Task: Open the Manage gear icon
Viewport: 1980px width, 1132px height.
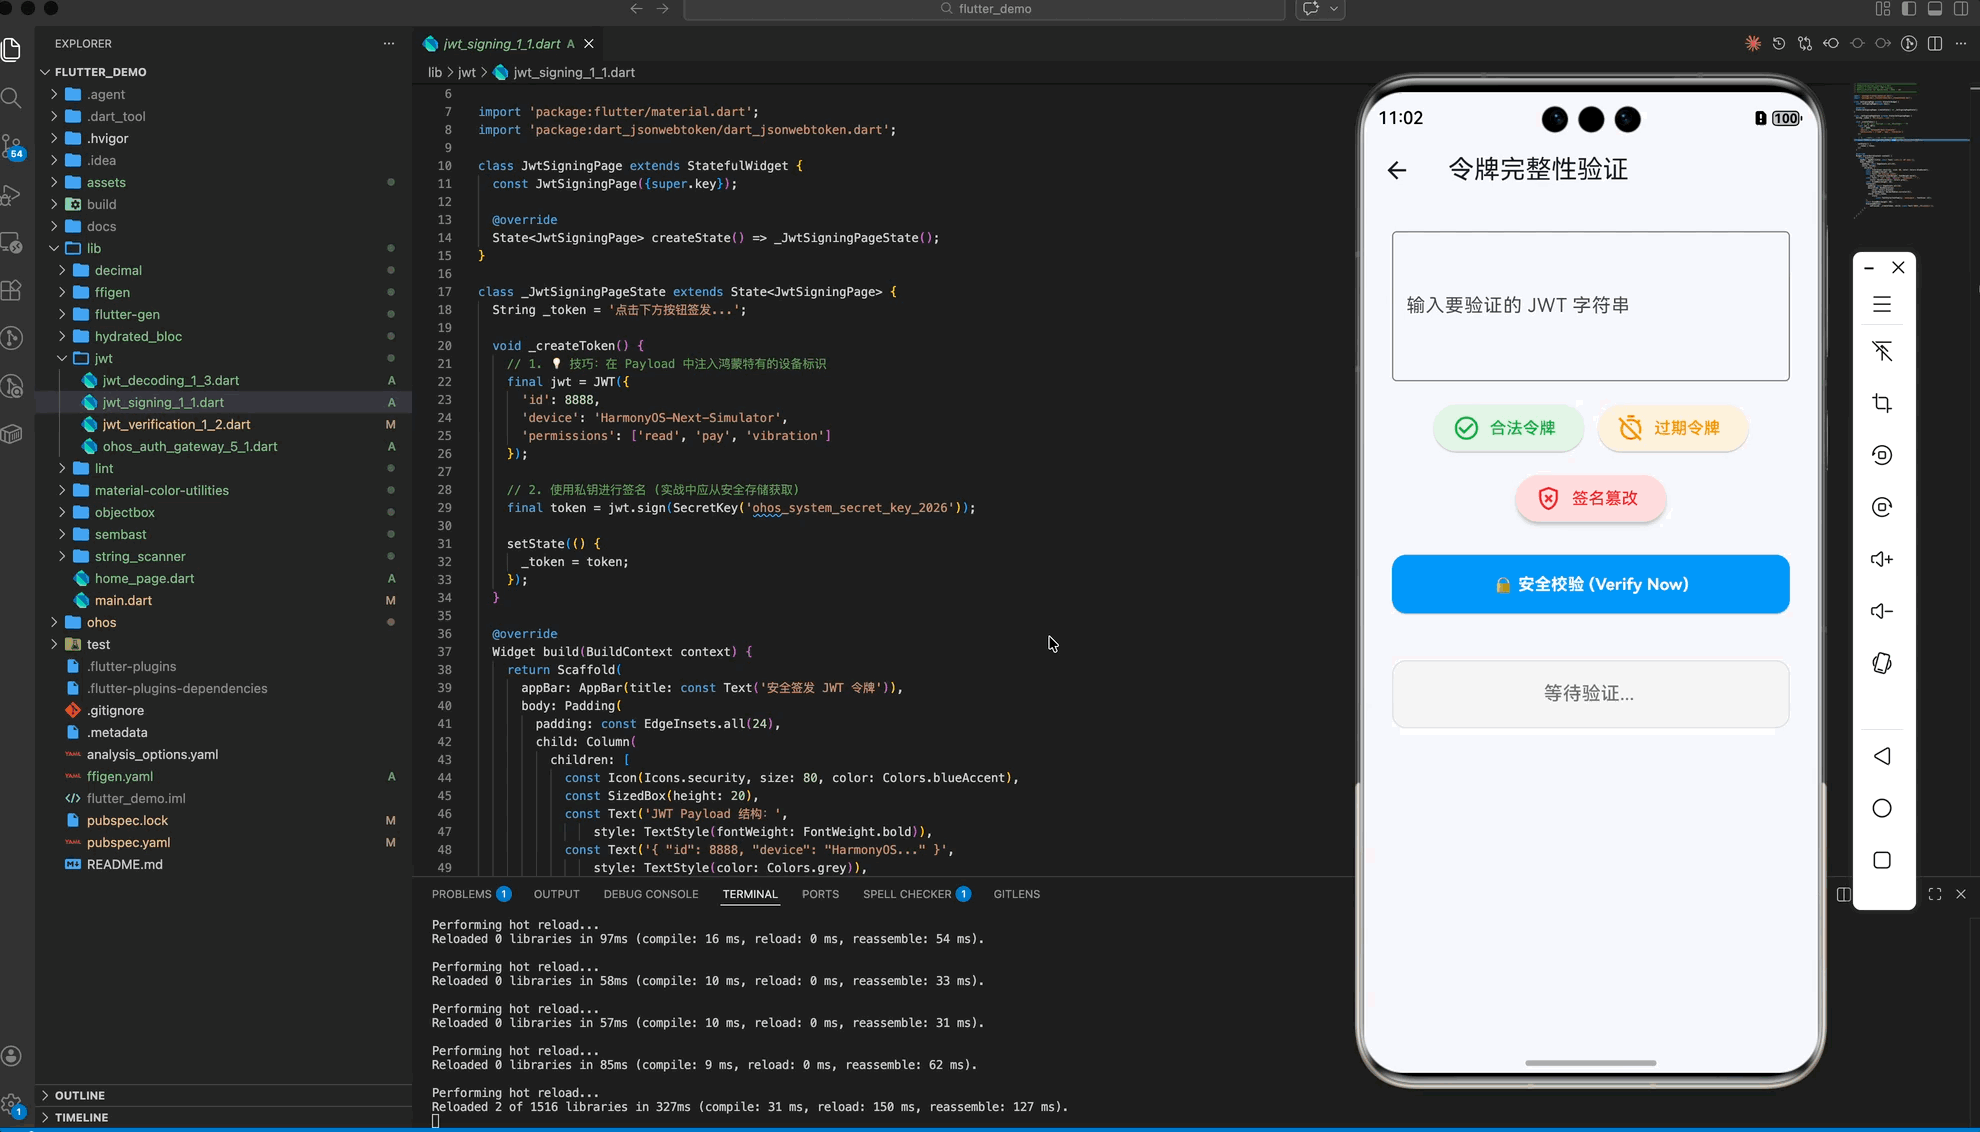Action: 12,1104
